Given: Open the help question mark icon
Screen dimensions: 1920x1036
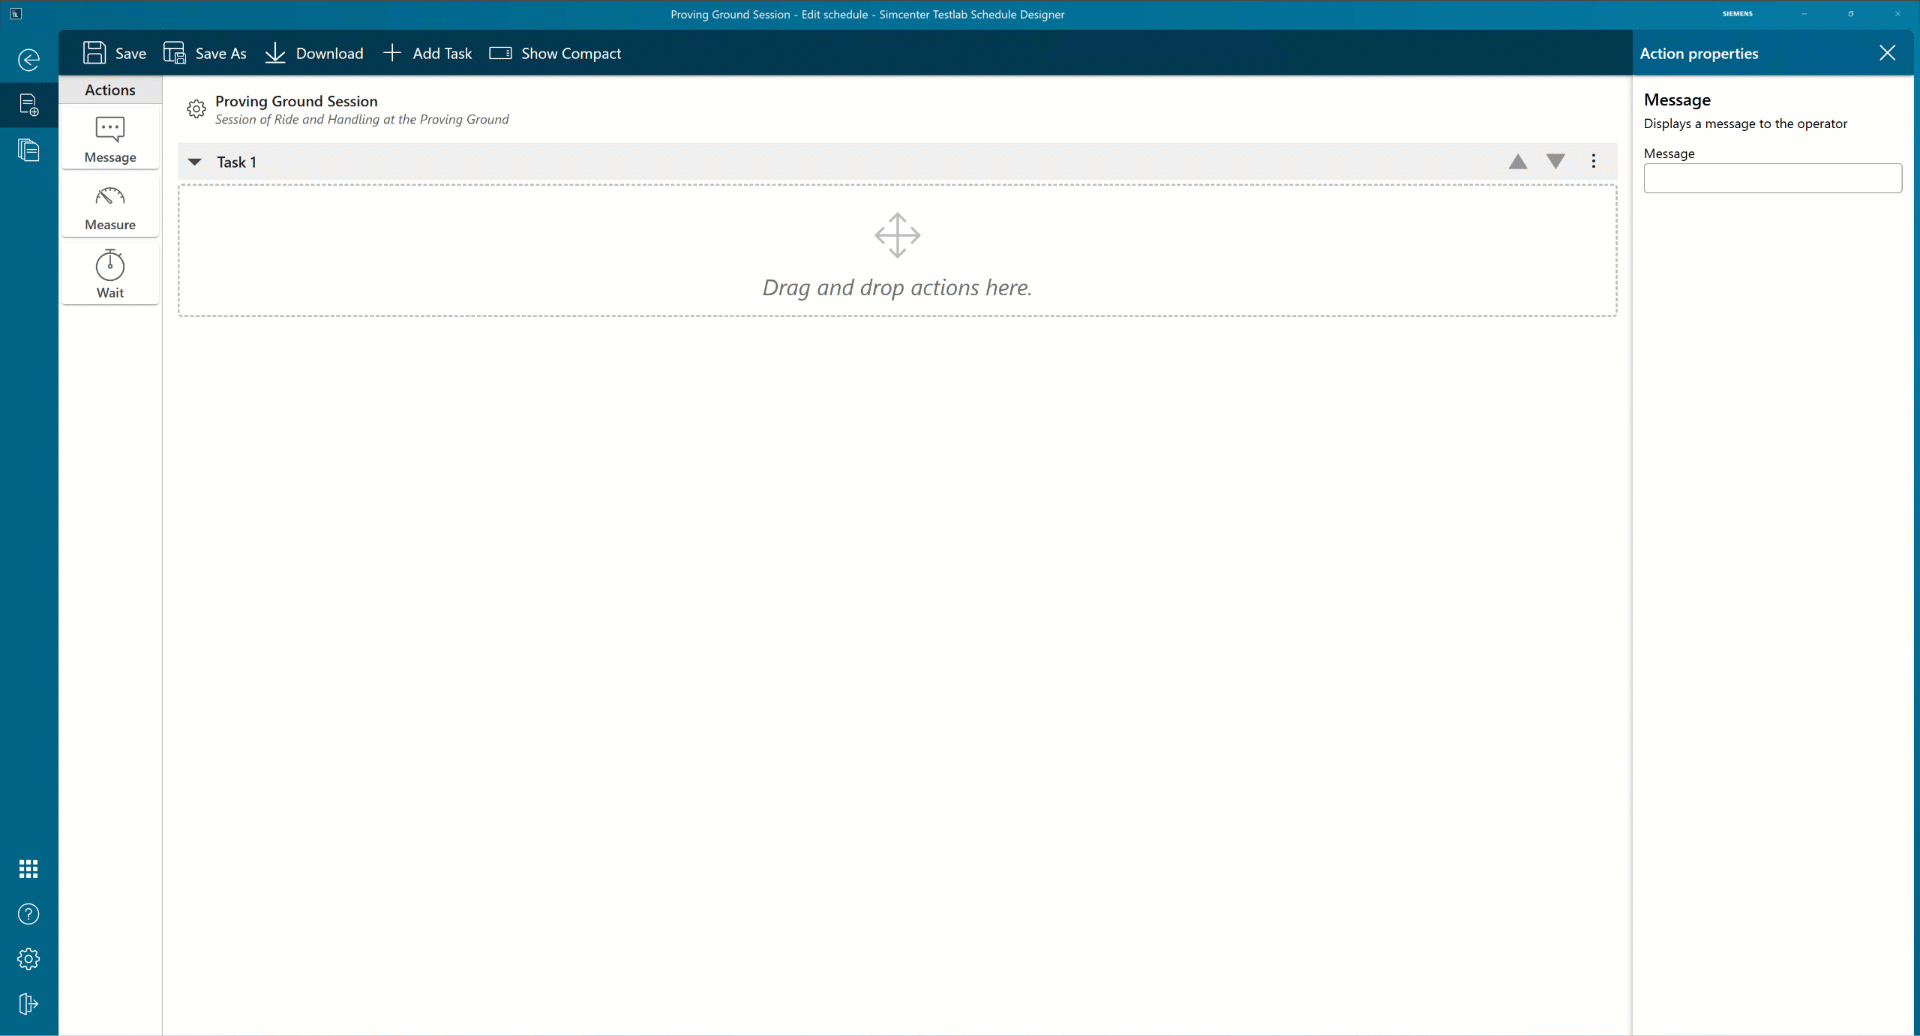Looking at the screenshot, I should click(x=29, y=914).
